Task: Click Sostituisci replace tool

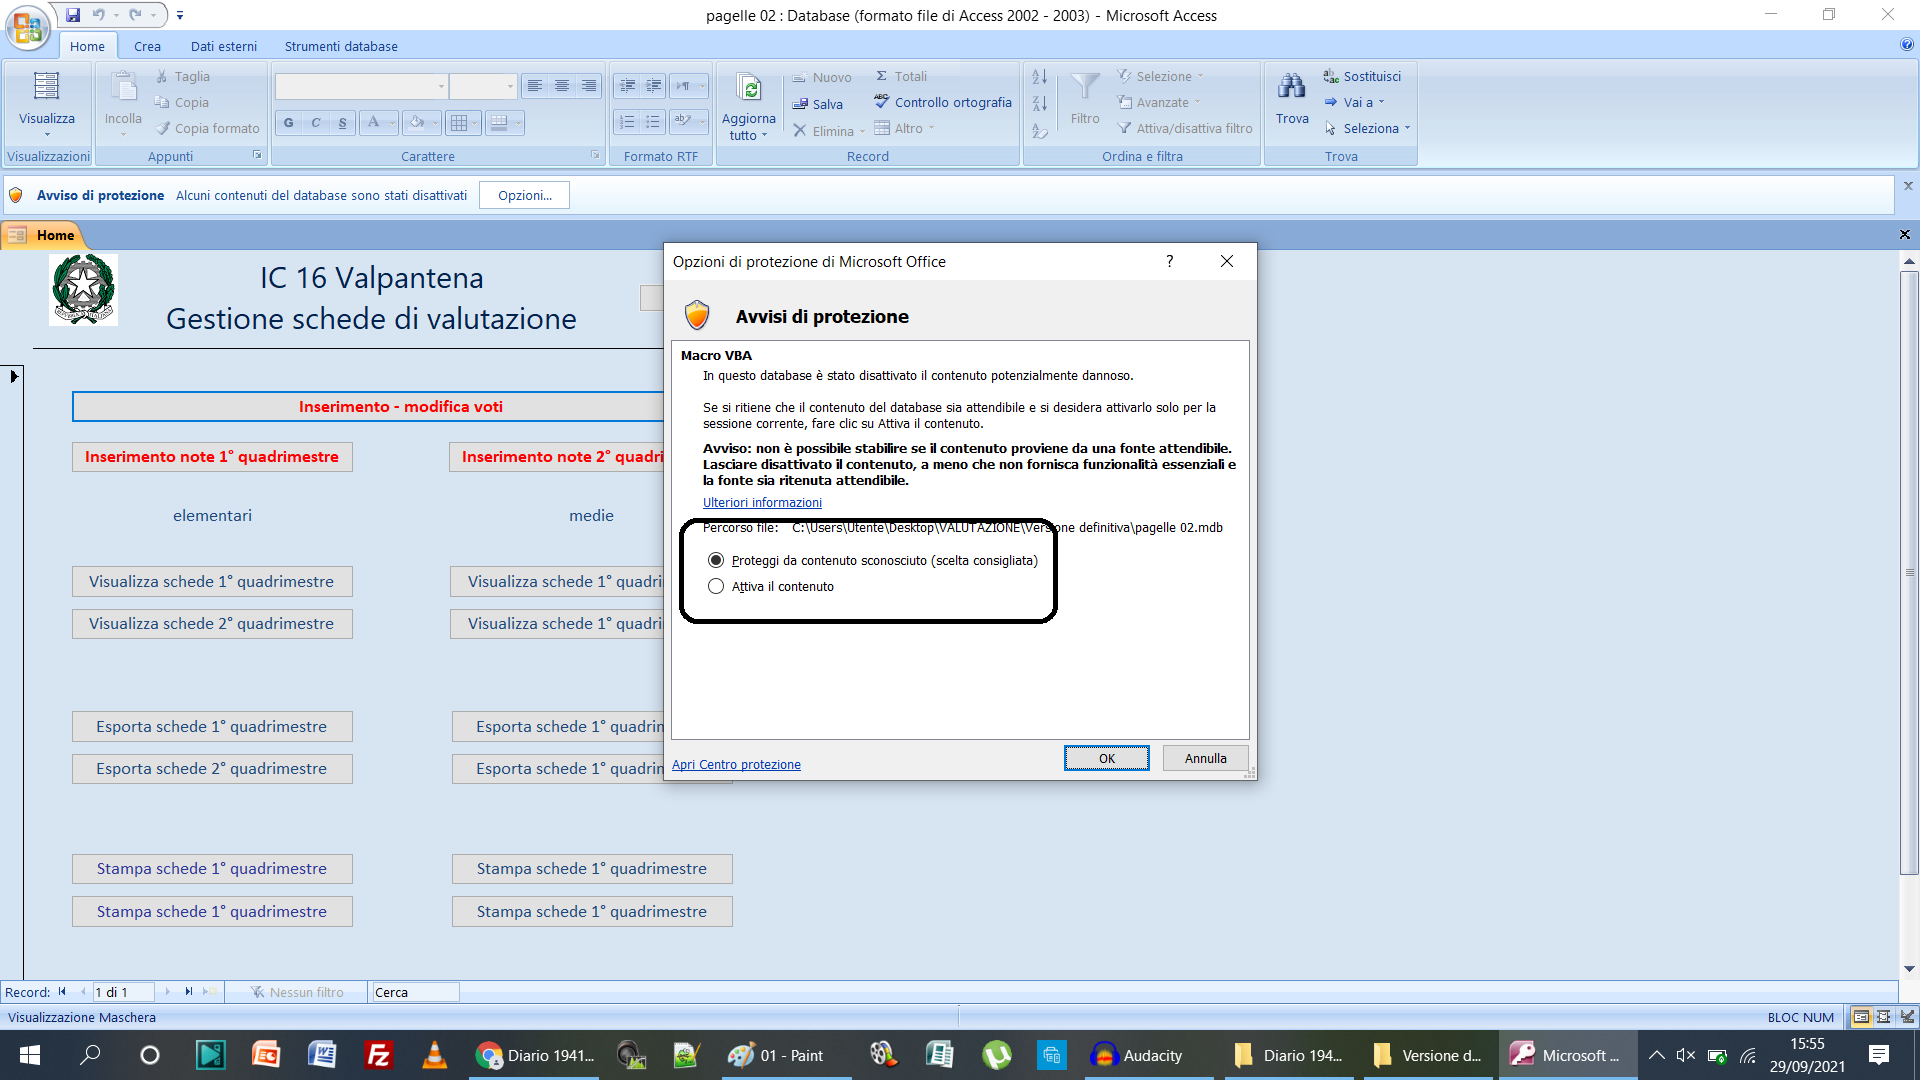Action: click(1362, 76)
